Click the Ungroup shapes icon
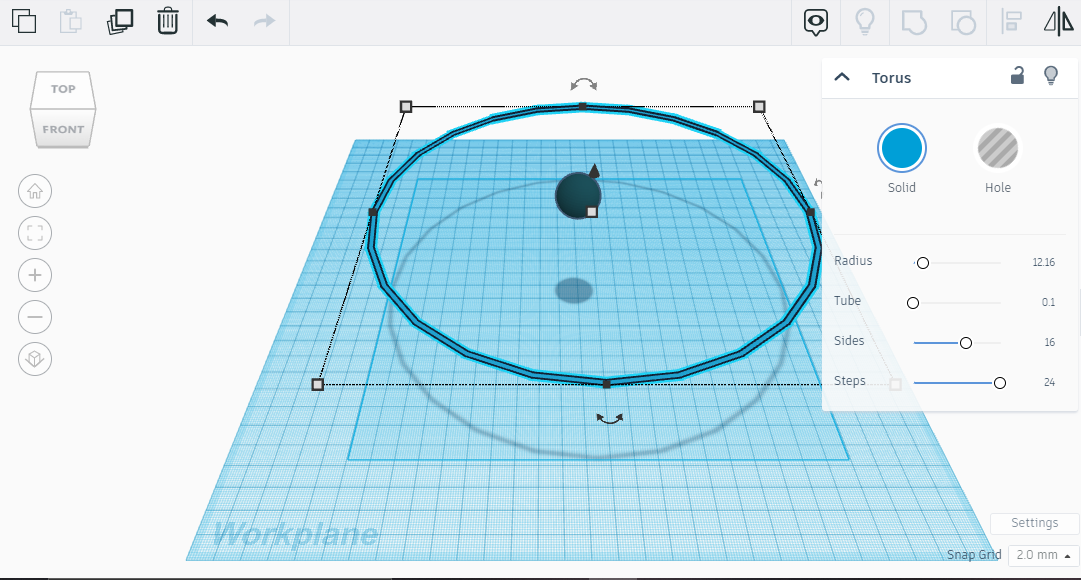1081x580 pixels. 963,22
